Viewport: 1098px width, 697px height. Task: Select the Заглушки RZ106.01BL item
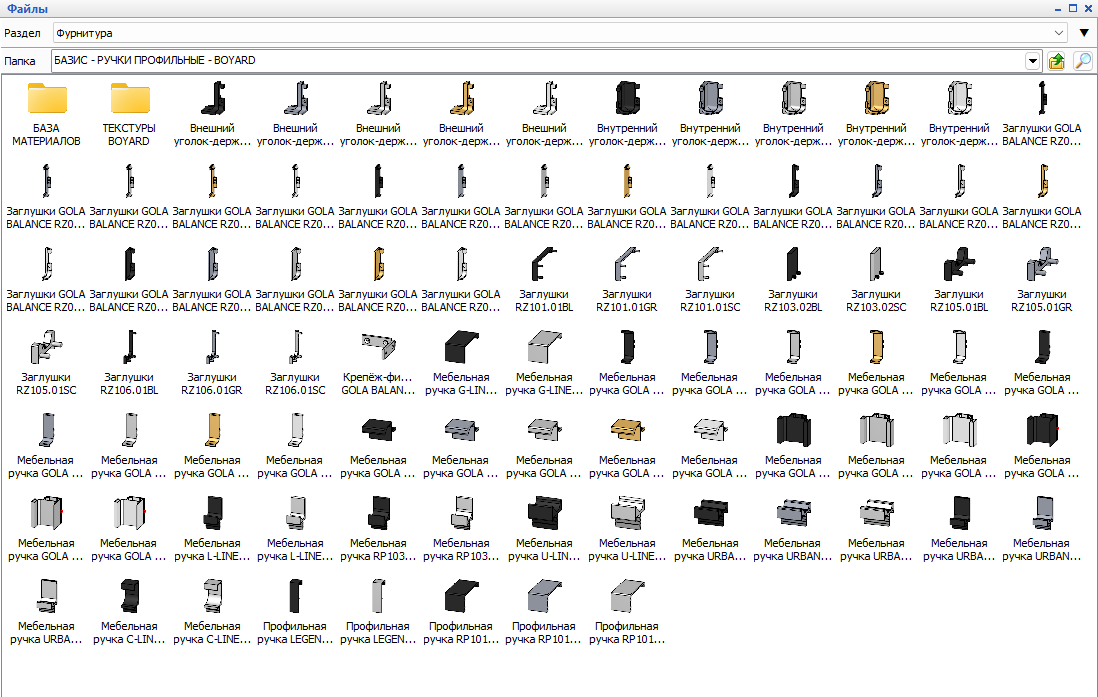coord(129,363)
